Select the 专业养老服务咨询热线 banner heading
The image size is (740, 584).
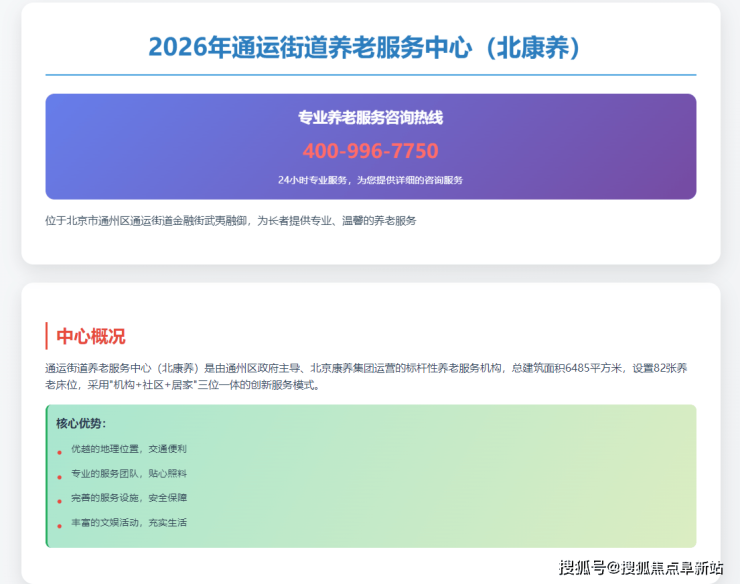pos(370,117)
